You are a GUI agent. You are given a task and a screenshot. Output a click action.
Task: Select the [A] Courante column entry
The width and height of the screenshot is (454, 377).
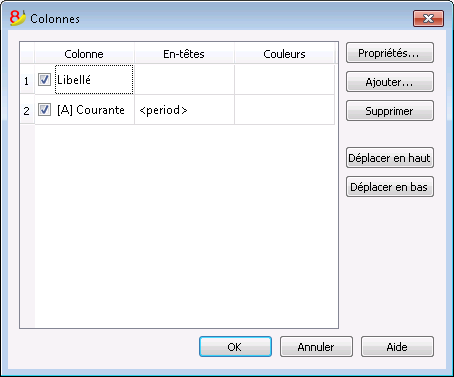pyautogui.click(x=91, y=110)
